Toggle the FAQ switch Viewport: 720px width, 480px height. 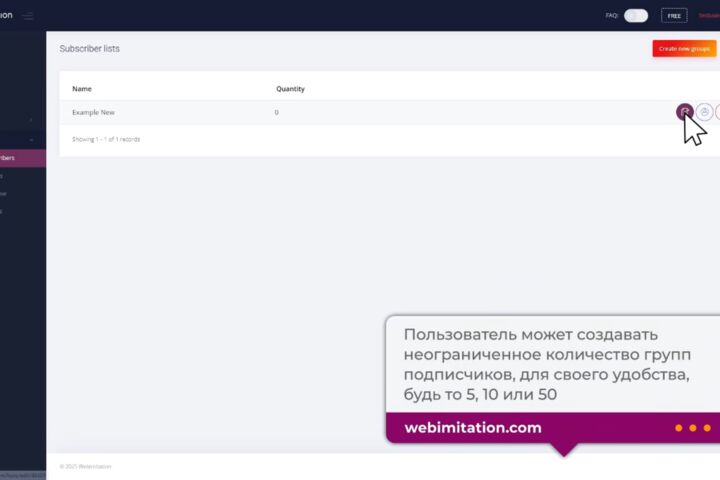636,16
